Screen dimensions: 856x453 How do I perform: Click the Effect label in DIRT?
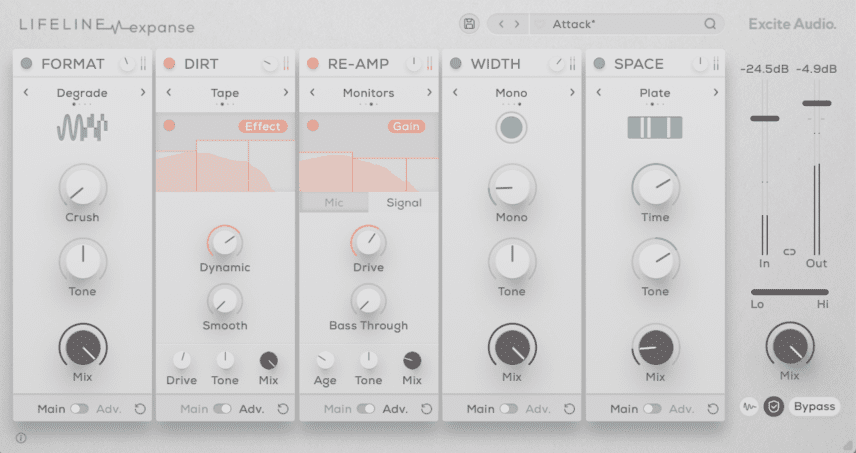pyautogui.click(x=263, y=126)
